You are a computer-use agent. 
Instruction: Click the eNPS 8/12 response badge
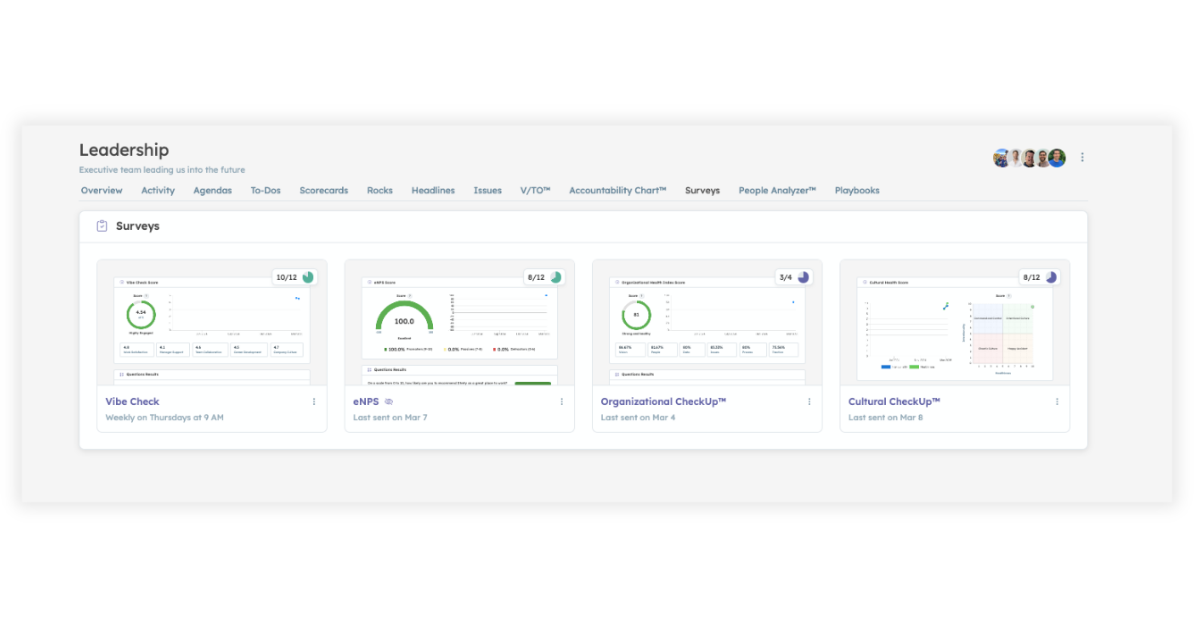click(543, 277)
